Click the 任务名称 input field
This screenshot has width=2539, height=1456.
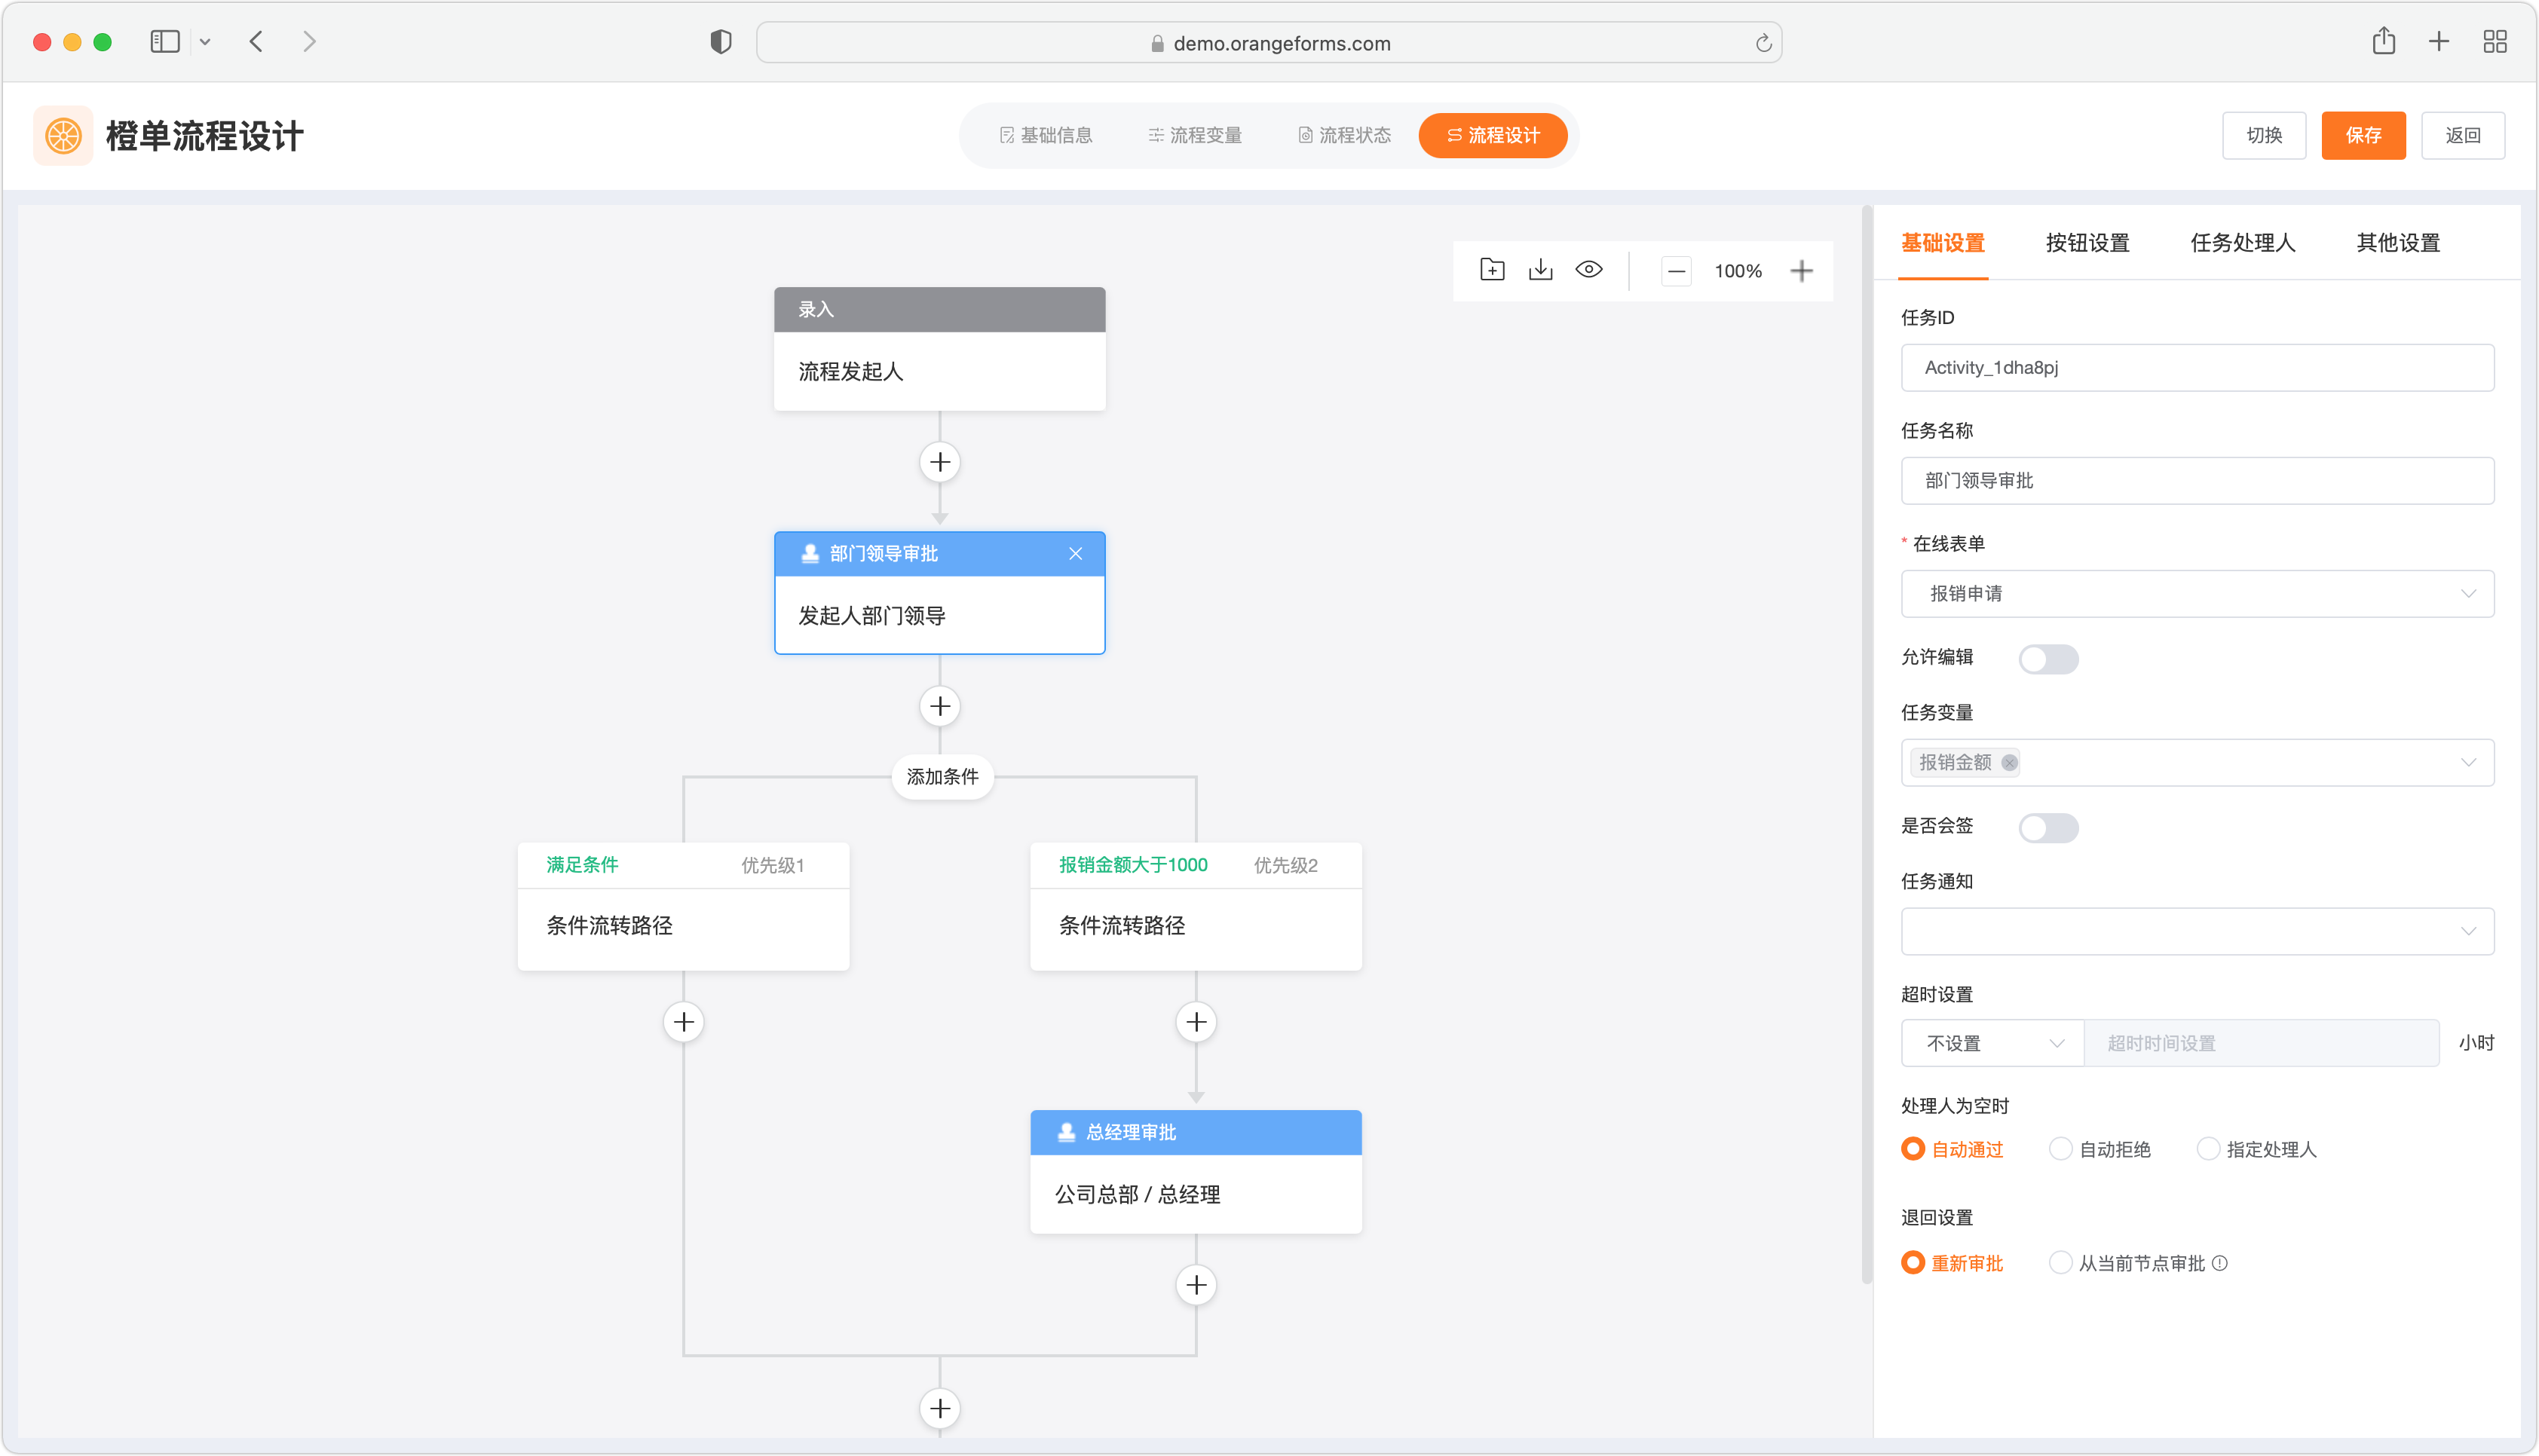click(2197, 481)
